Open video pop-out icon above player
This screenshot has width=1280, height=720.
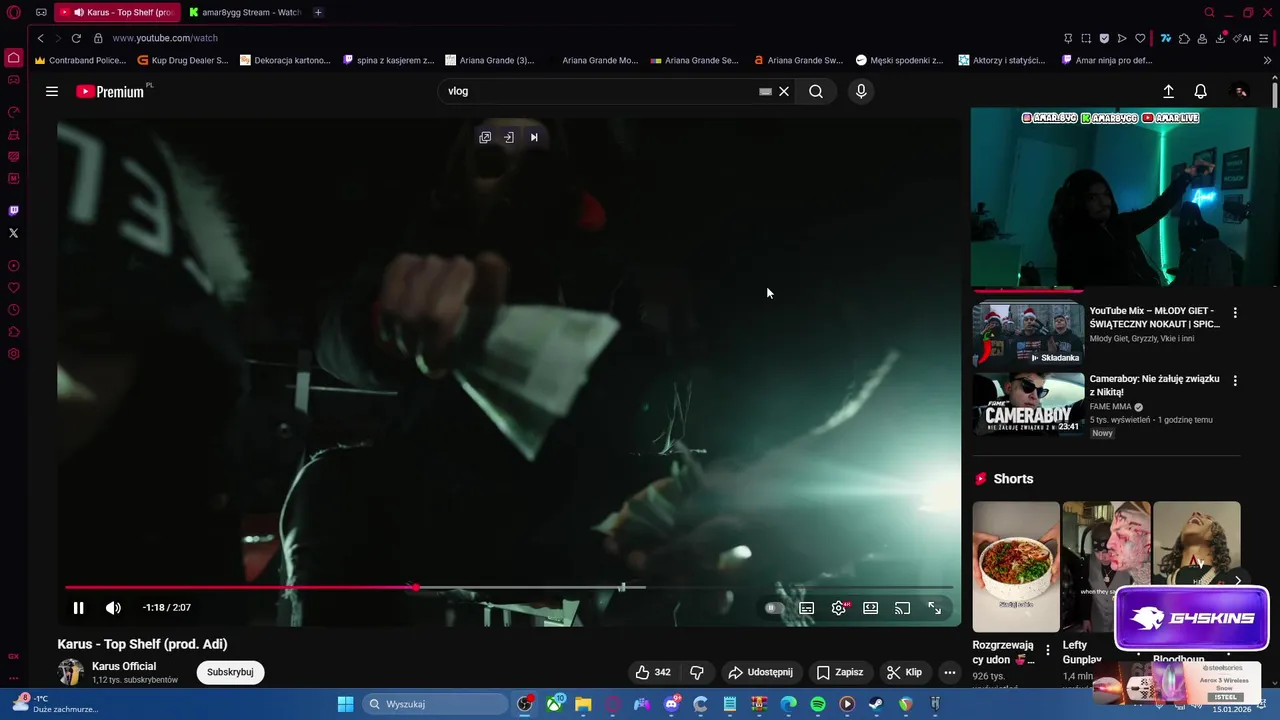click(485, 137)
